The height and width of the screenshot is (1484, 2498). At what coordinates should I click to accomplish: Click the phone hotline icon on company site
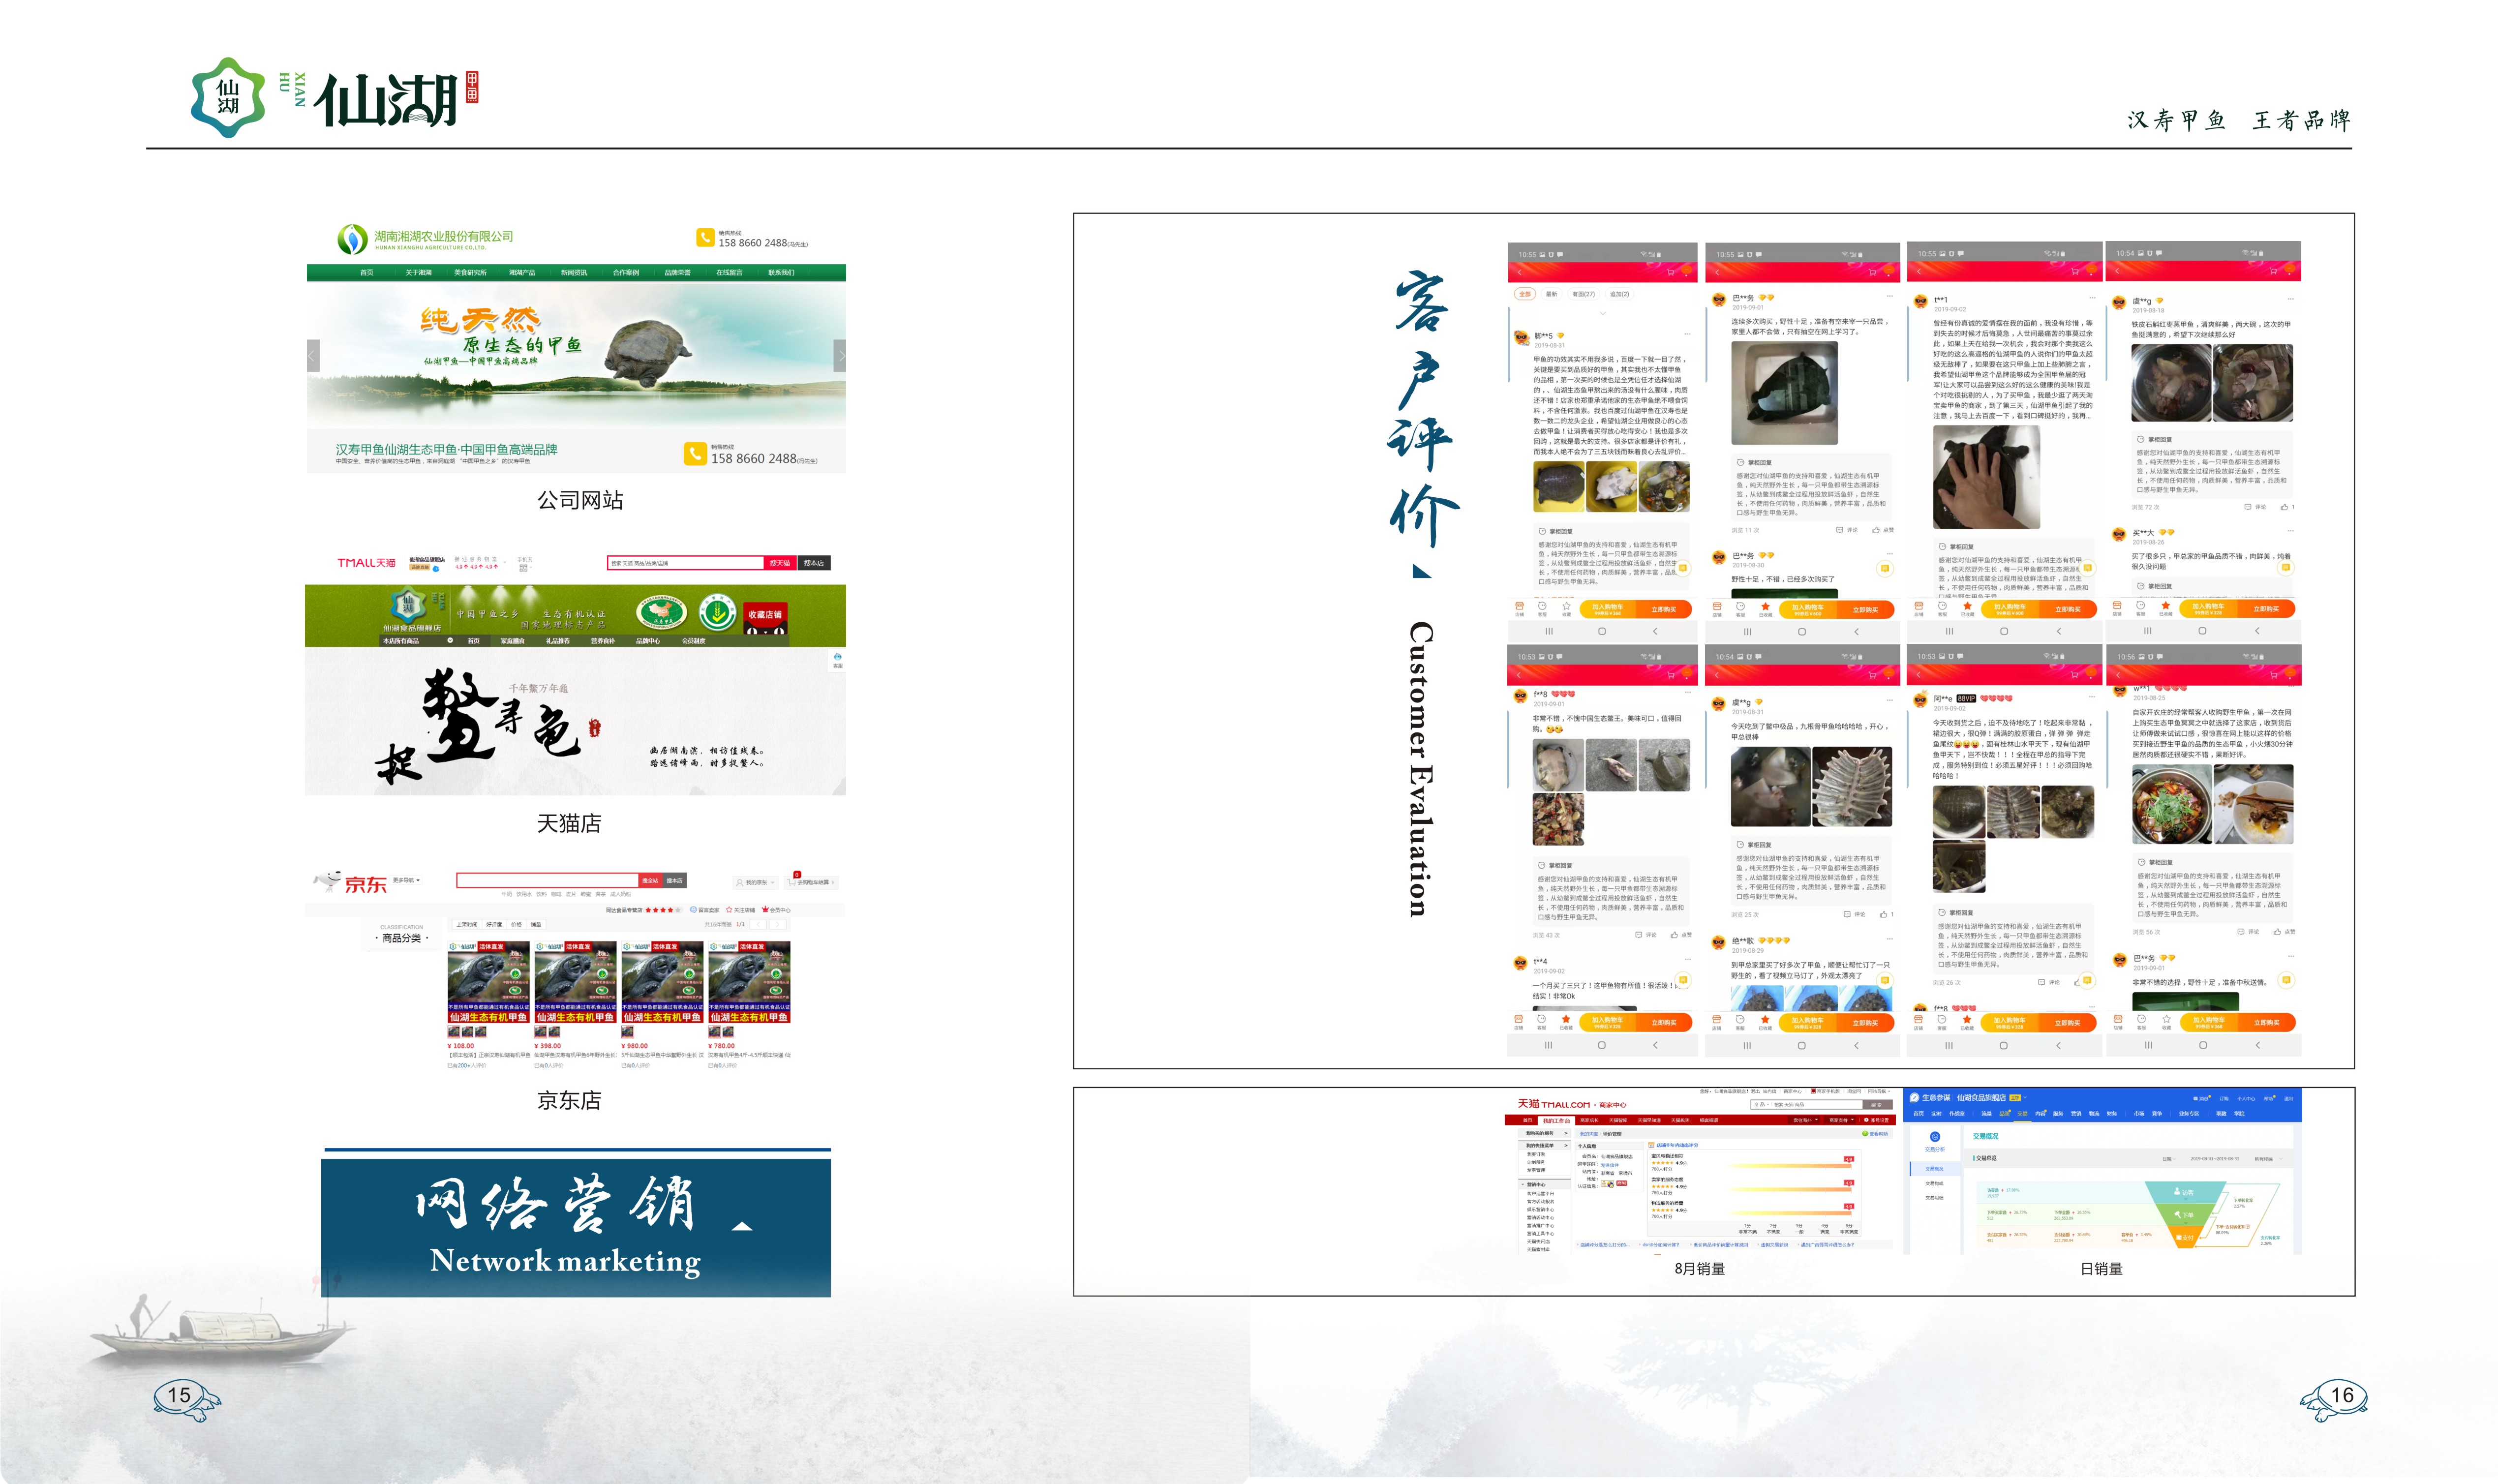tap(705, 238)
